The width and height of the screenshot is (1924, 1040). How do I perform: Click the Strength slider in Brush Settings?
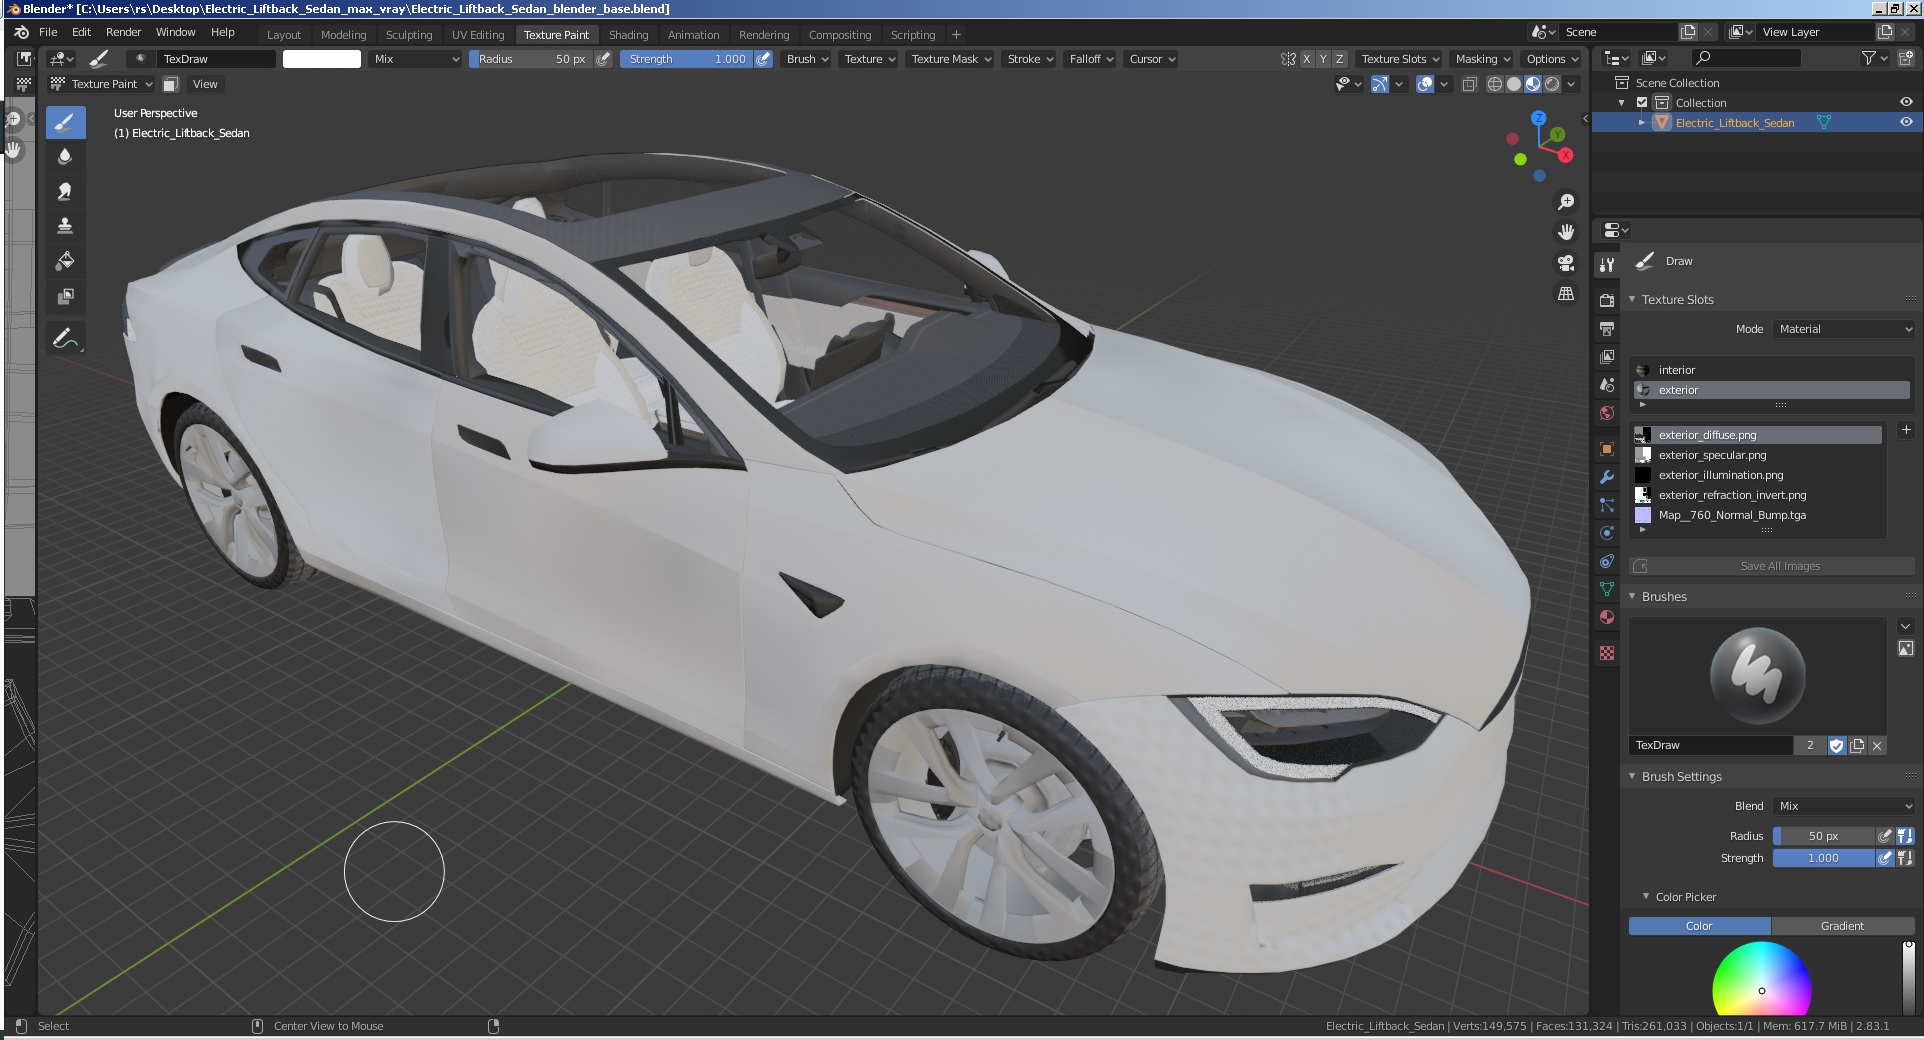coord(1823,858)
